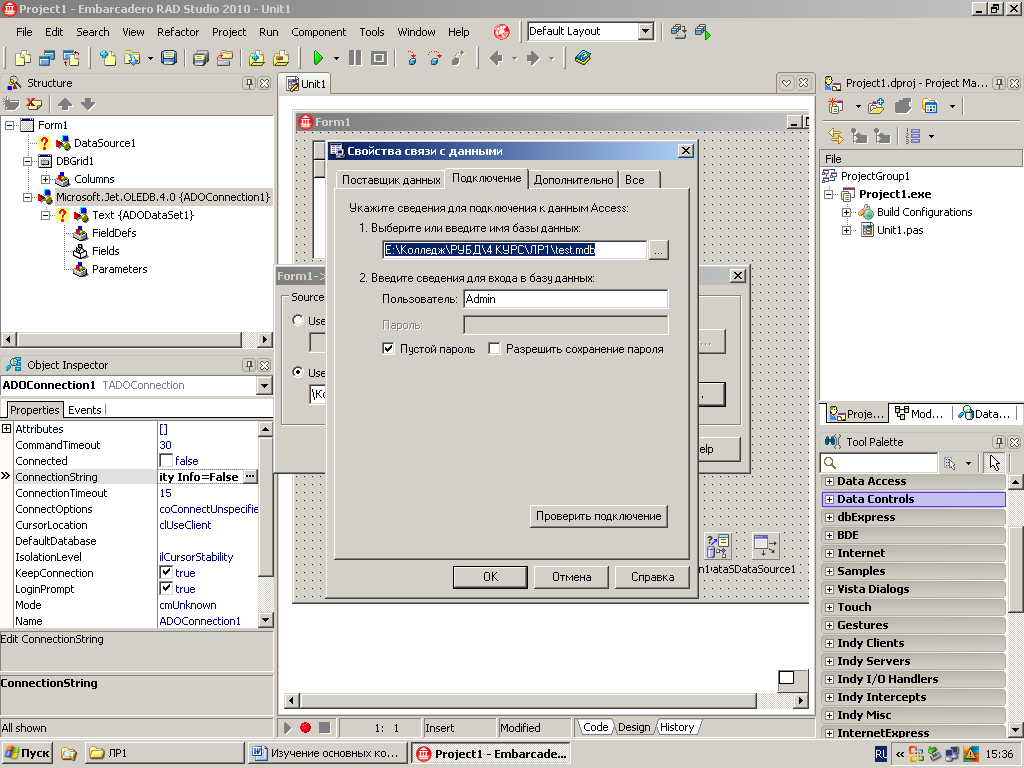This screenshot has width=1024, height=768.
Task: Toggle the KeepConnection true checkbox
Action: click(166, 572)
